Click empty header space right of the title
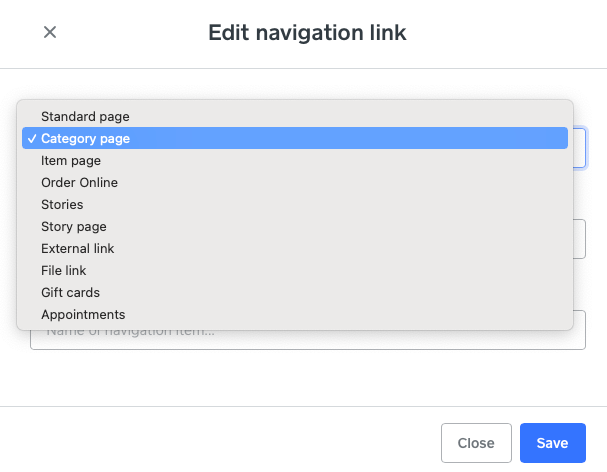Viewport: 607px width, 472px height. 500,33
